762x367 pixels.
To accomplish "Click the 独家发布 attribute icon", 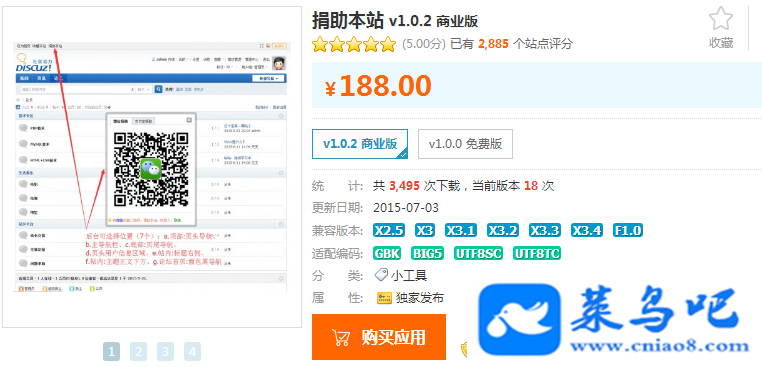I will click(x=384, y=298).
